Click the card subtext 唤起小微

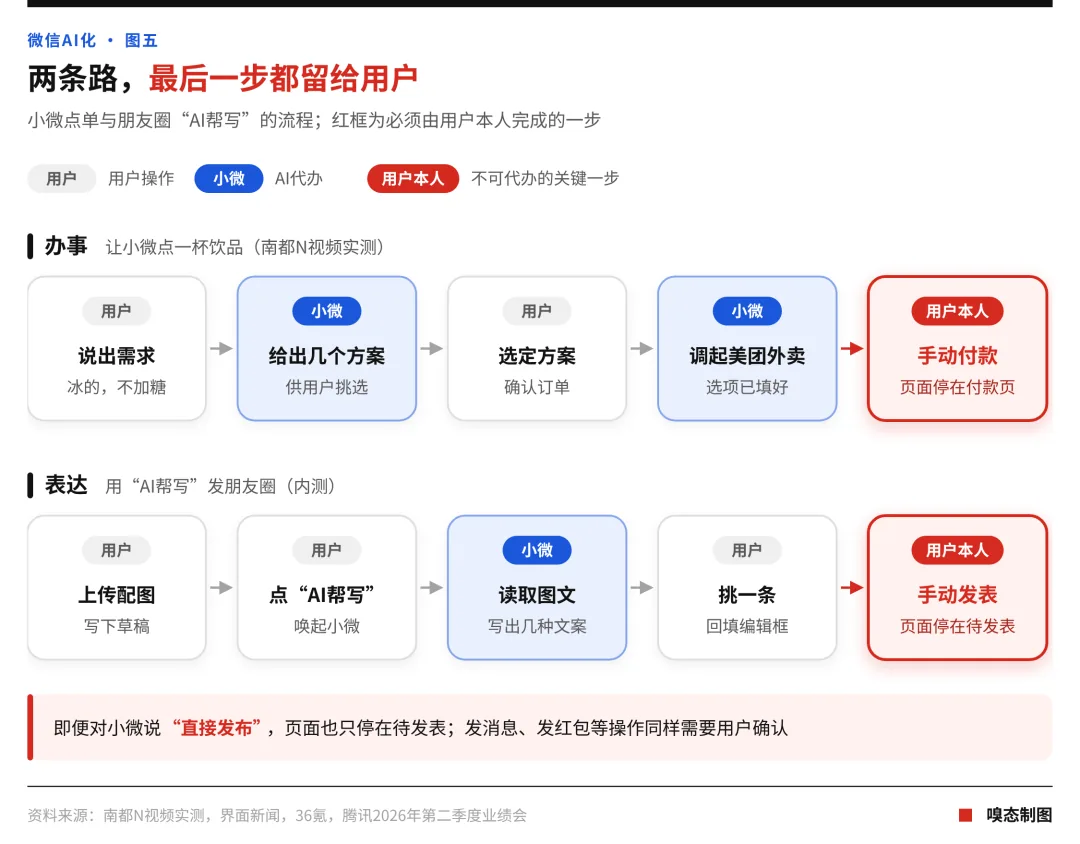pos(326,626)
